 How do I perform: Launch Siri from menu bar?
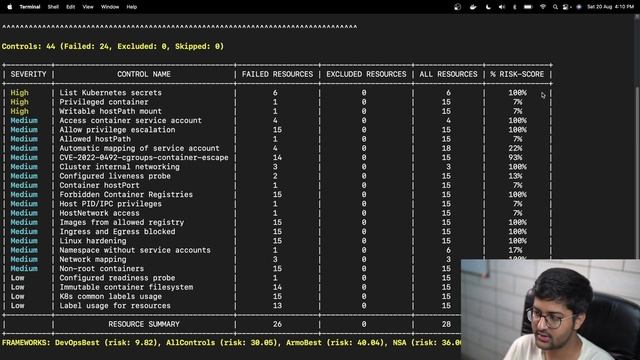coord(579,7)
